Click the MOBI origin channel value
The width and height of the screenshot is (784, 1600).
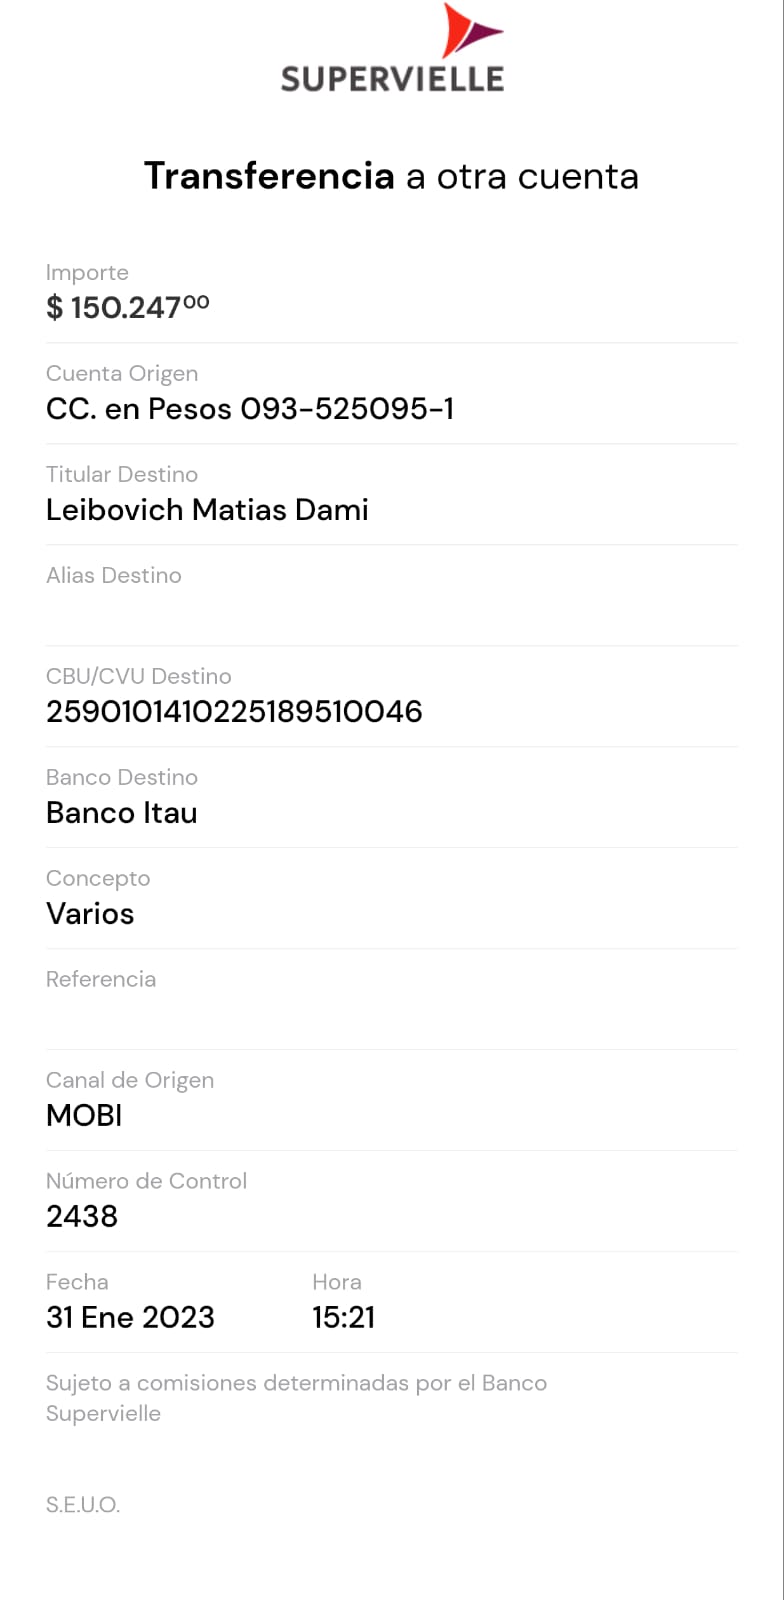click(84, 1116)
